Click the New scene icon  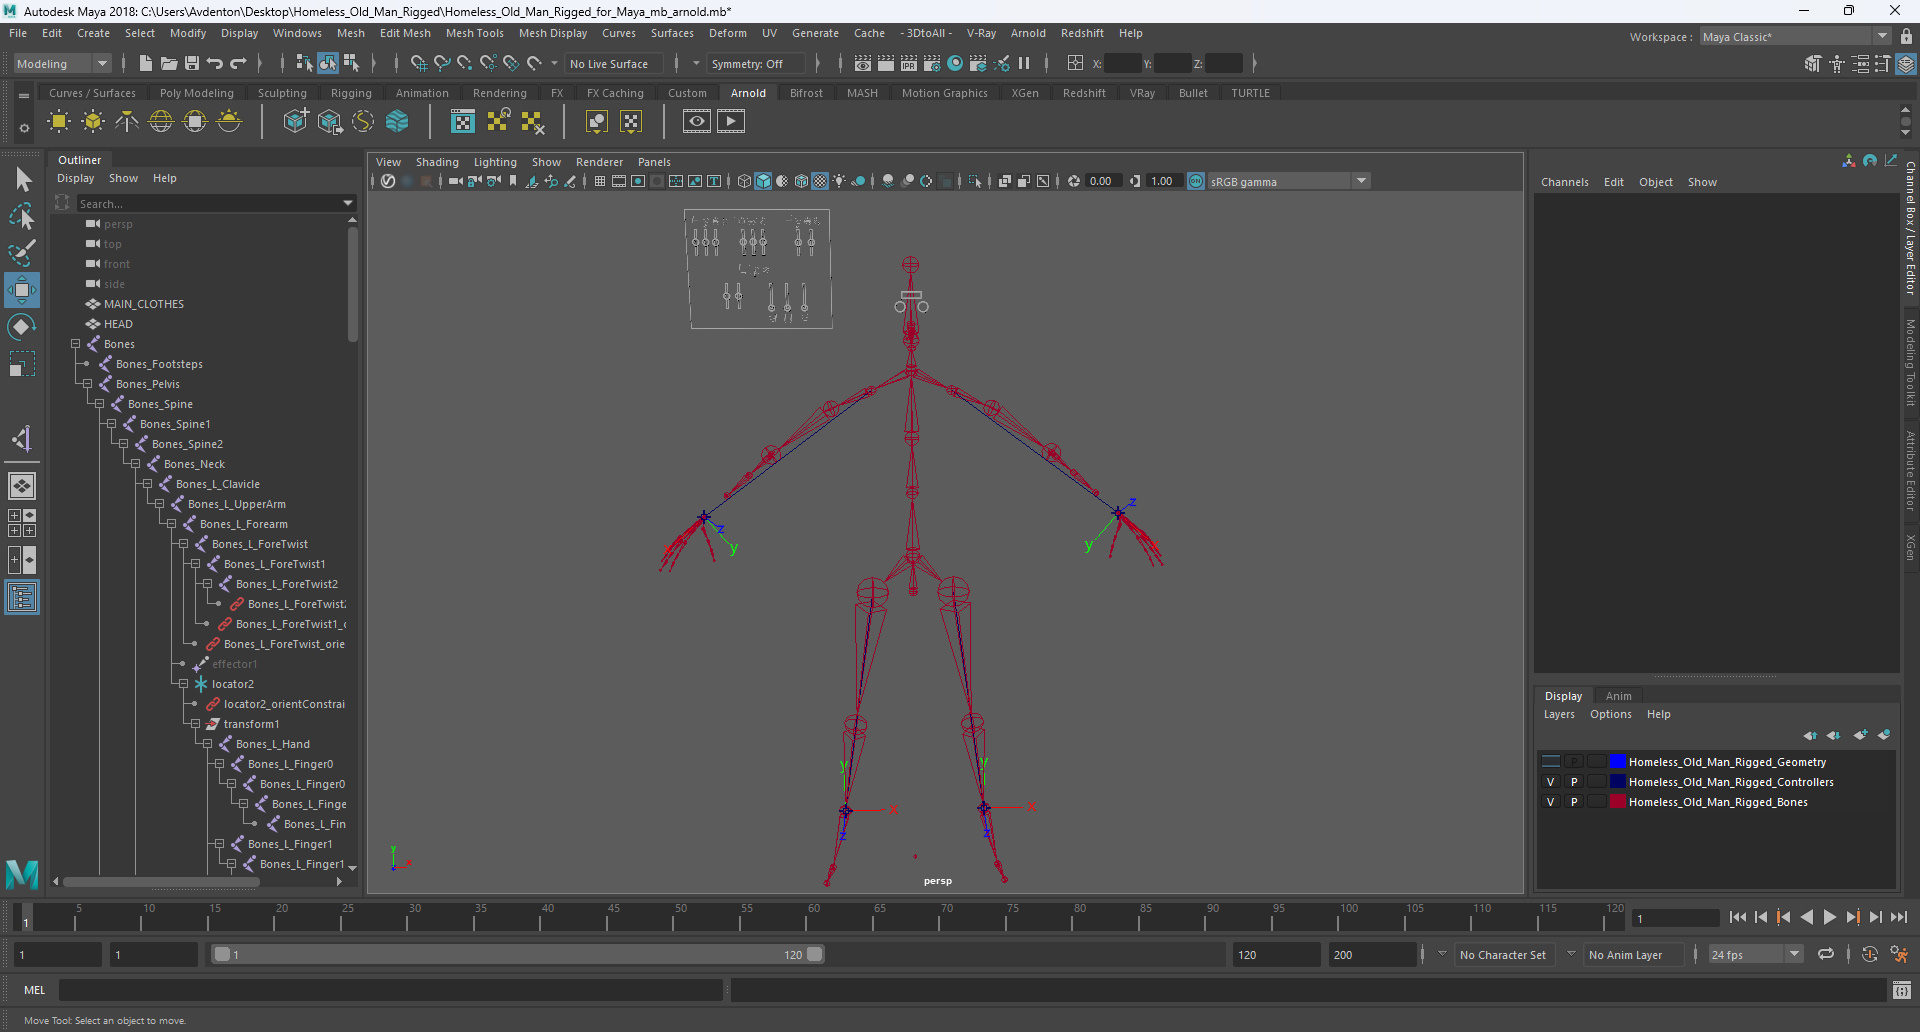click(146, 63)
